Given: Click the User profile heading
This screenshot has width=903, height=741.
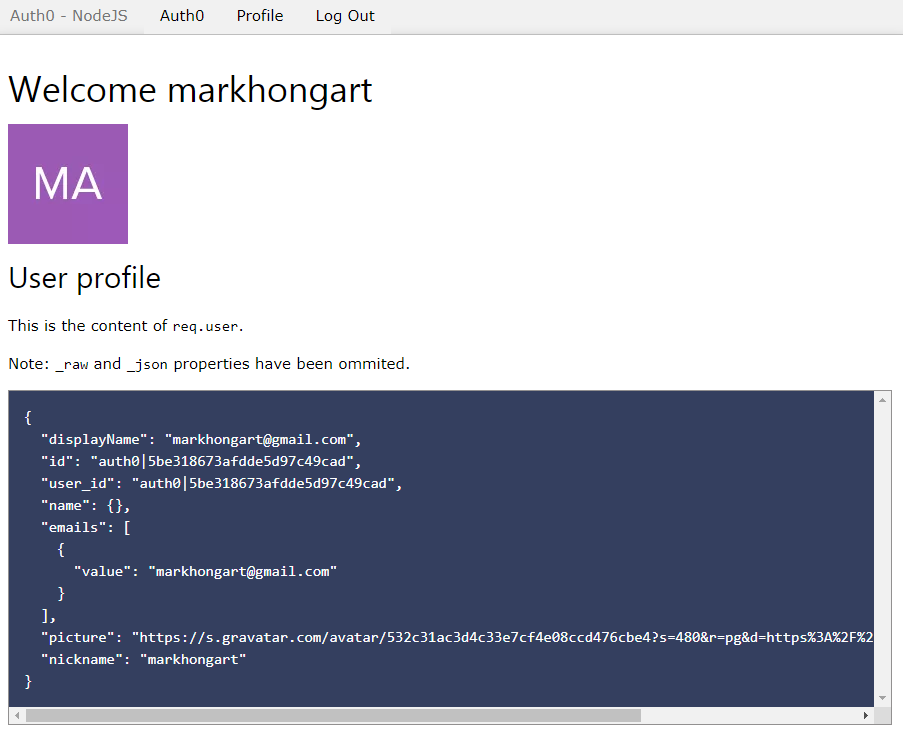Looking at the screenshot, I should point(84,277).
